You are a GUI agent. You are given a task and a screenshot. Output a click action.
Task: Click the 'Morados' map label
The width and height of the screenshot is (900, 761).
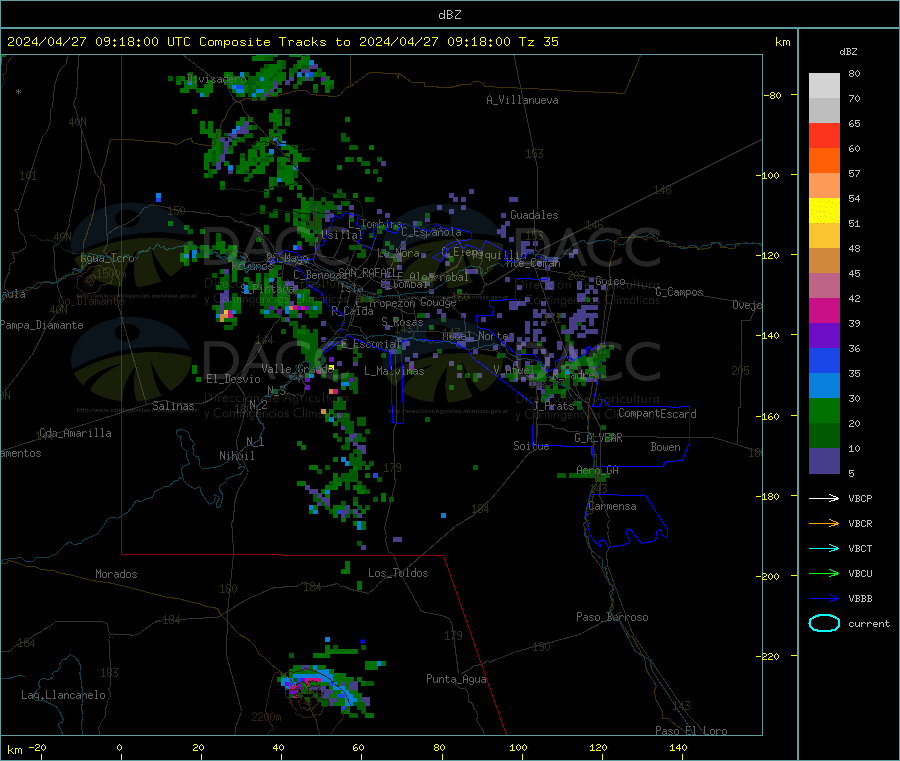pos(116,574)
